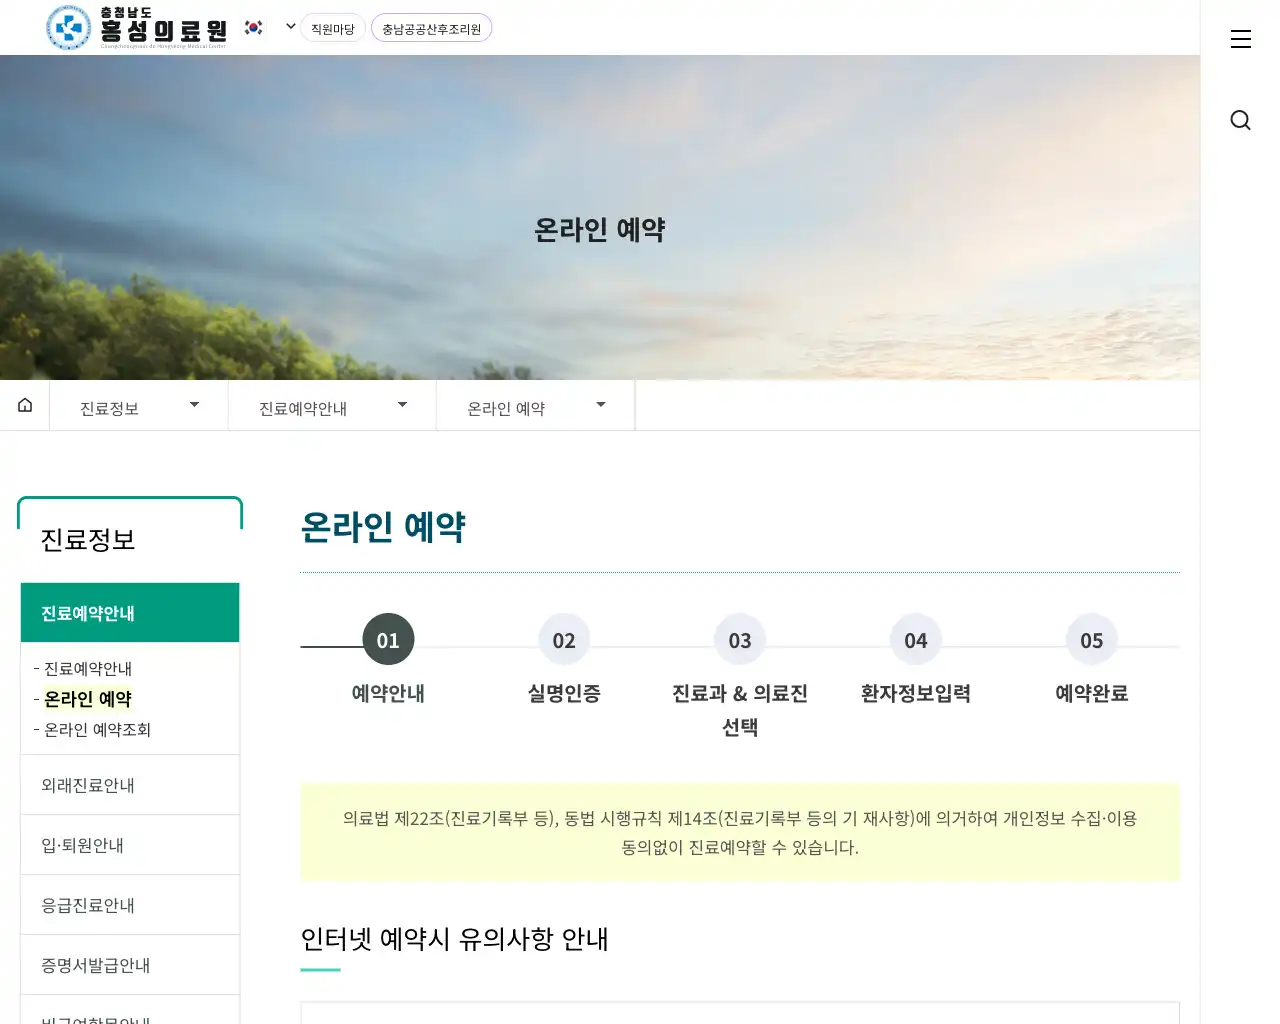This screenshot has height=1024, width=1280.
Task: Select step 04 circle 환자정보입력
Action: tap(916, 640)
